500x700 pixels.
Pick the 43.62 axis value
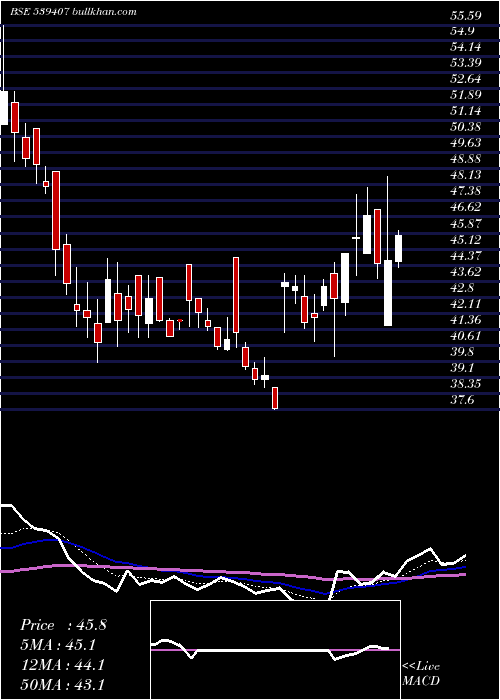466,271
